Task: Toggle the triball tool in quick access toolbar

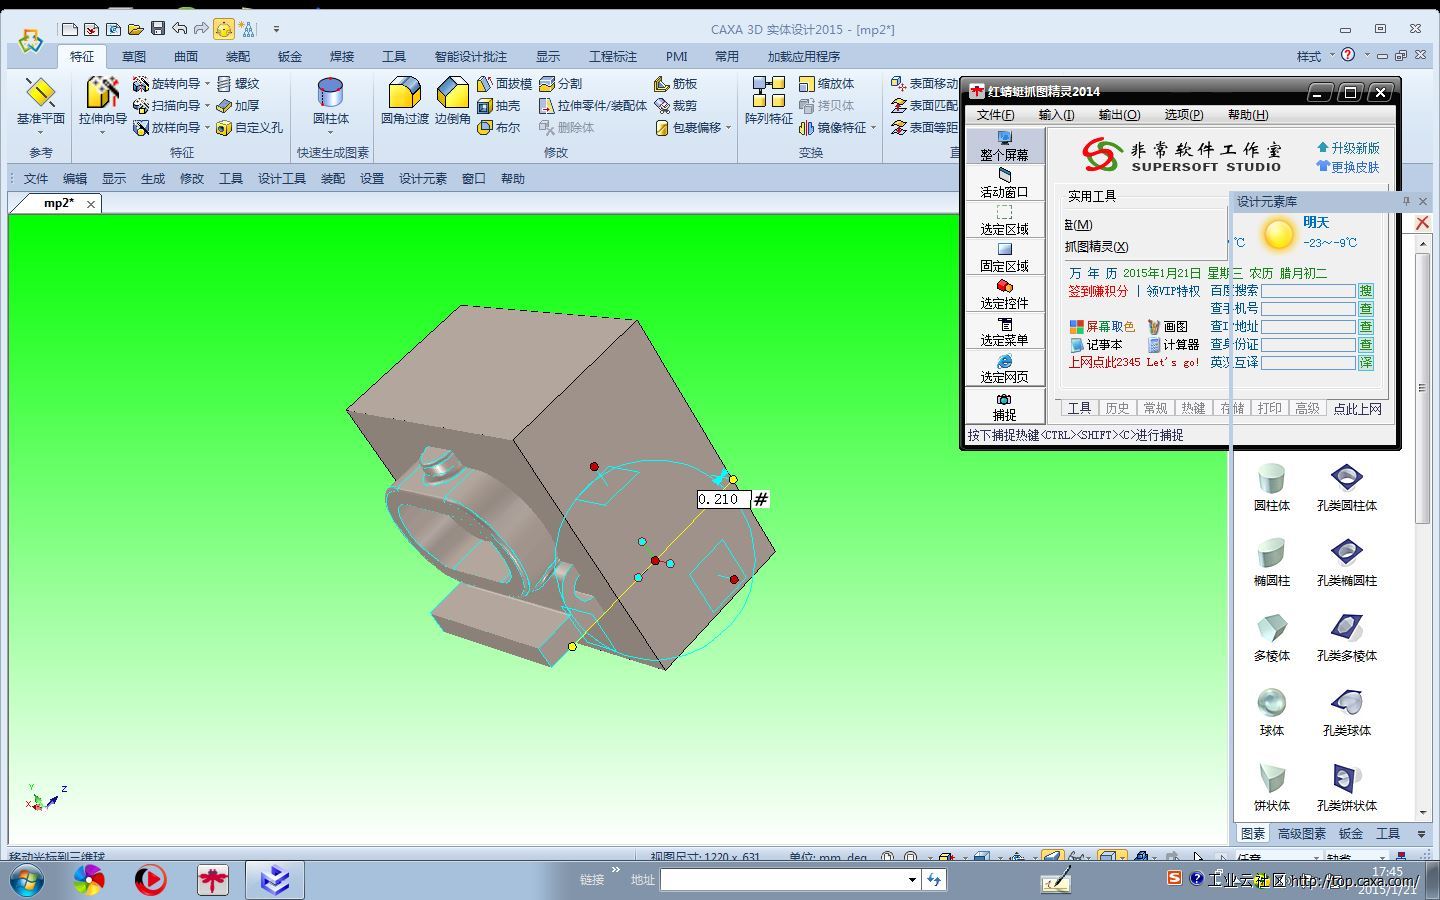Action: click(x=223, y=29)
